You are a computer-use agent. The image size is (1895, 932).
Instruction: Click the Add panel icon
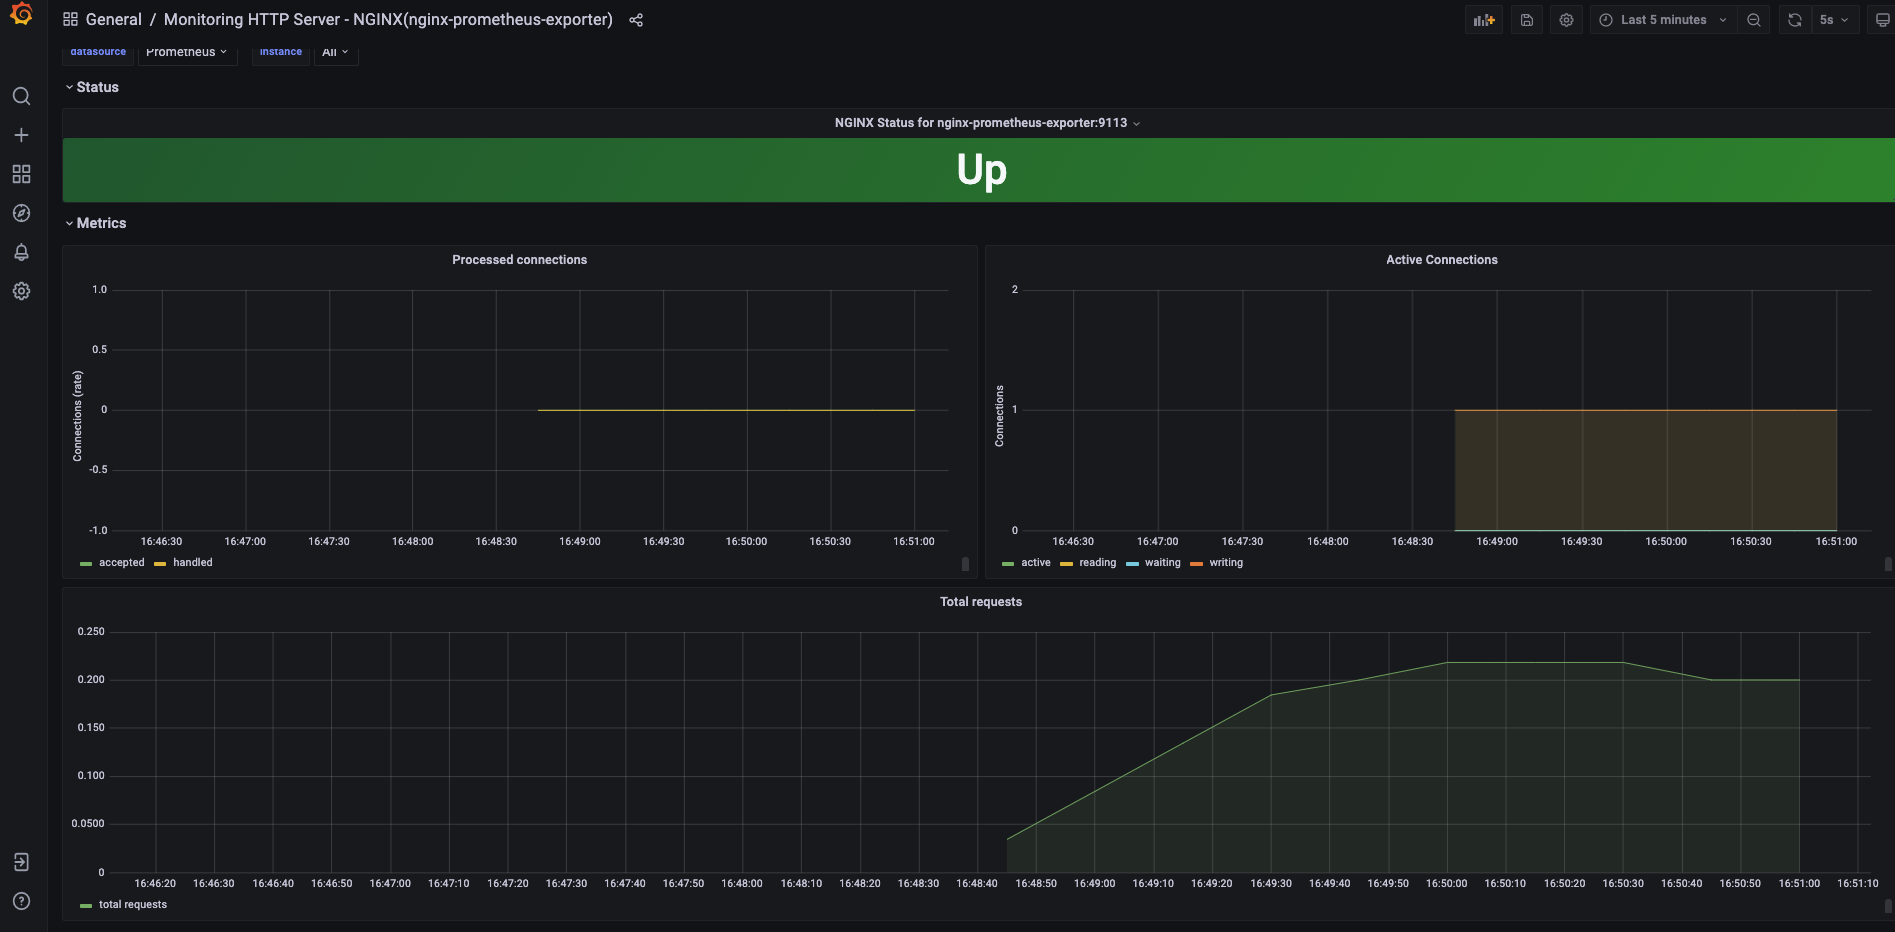point(1484,20)
